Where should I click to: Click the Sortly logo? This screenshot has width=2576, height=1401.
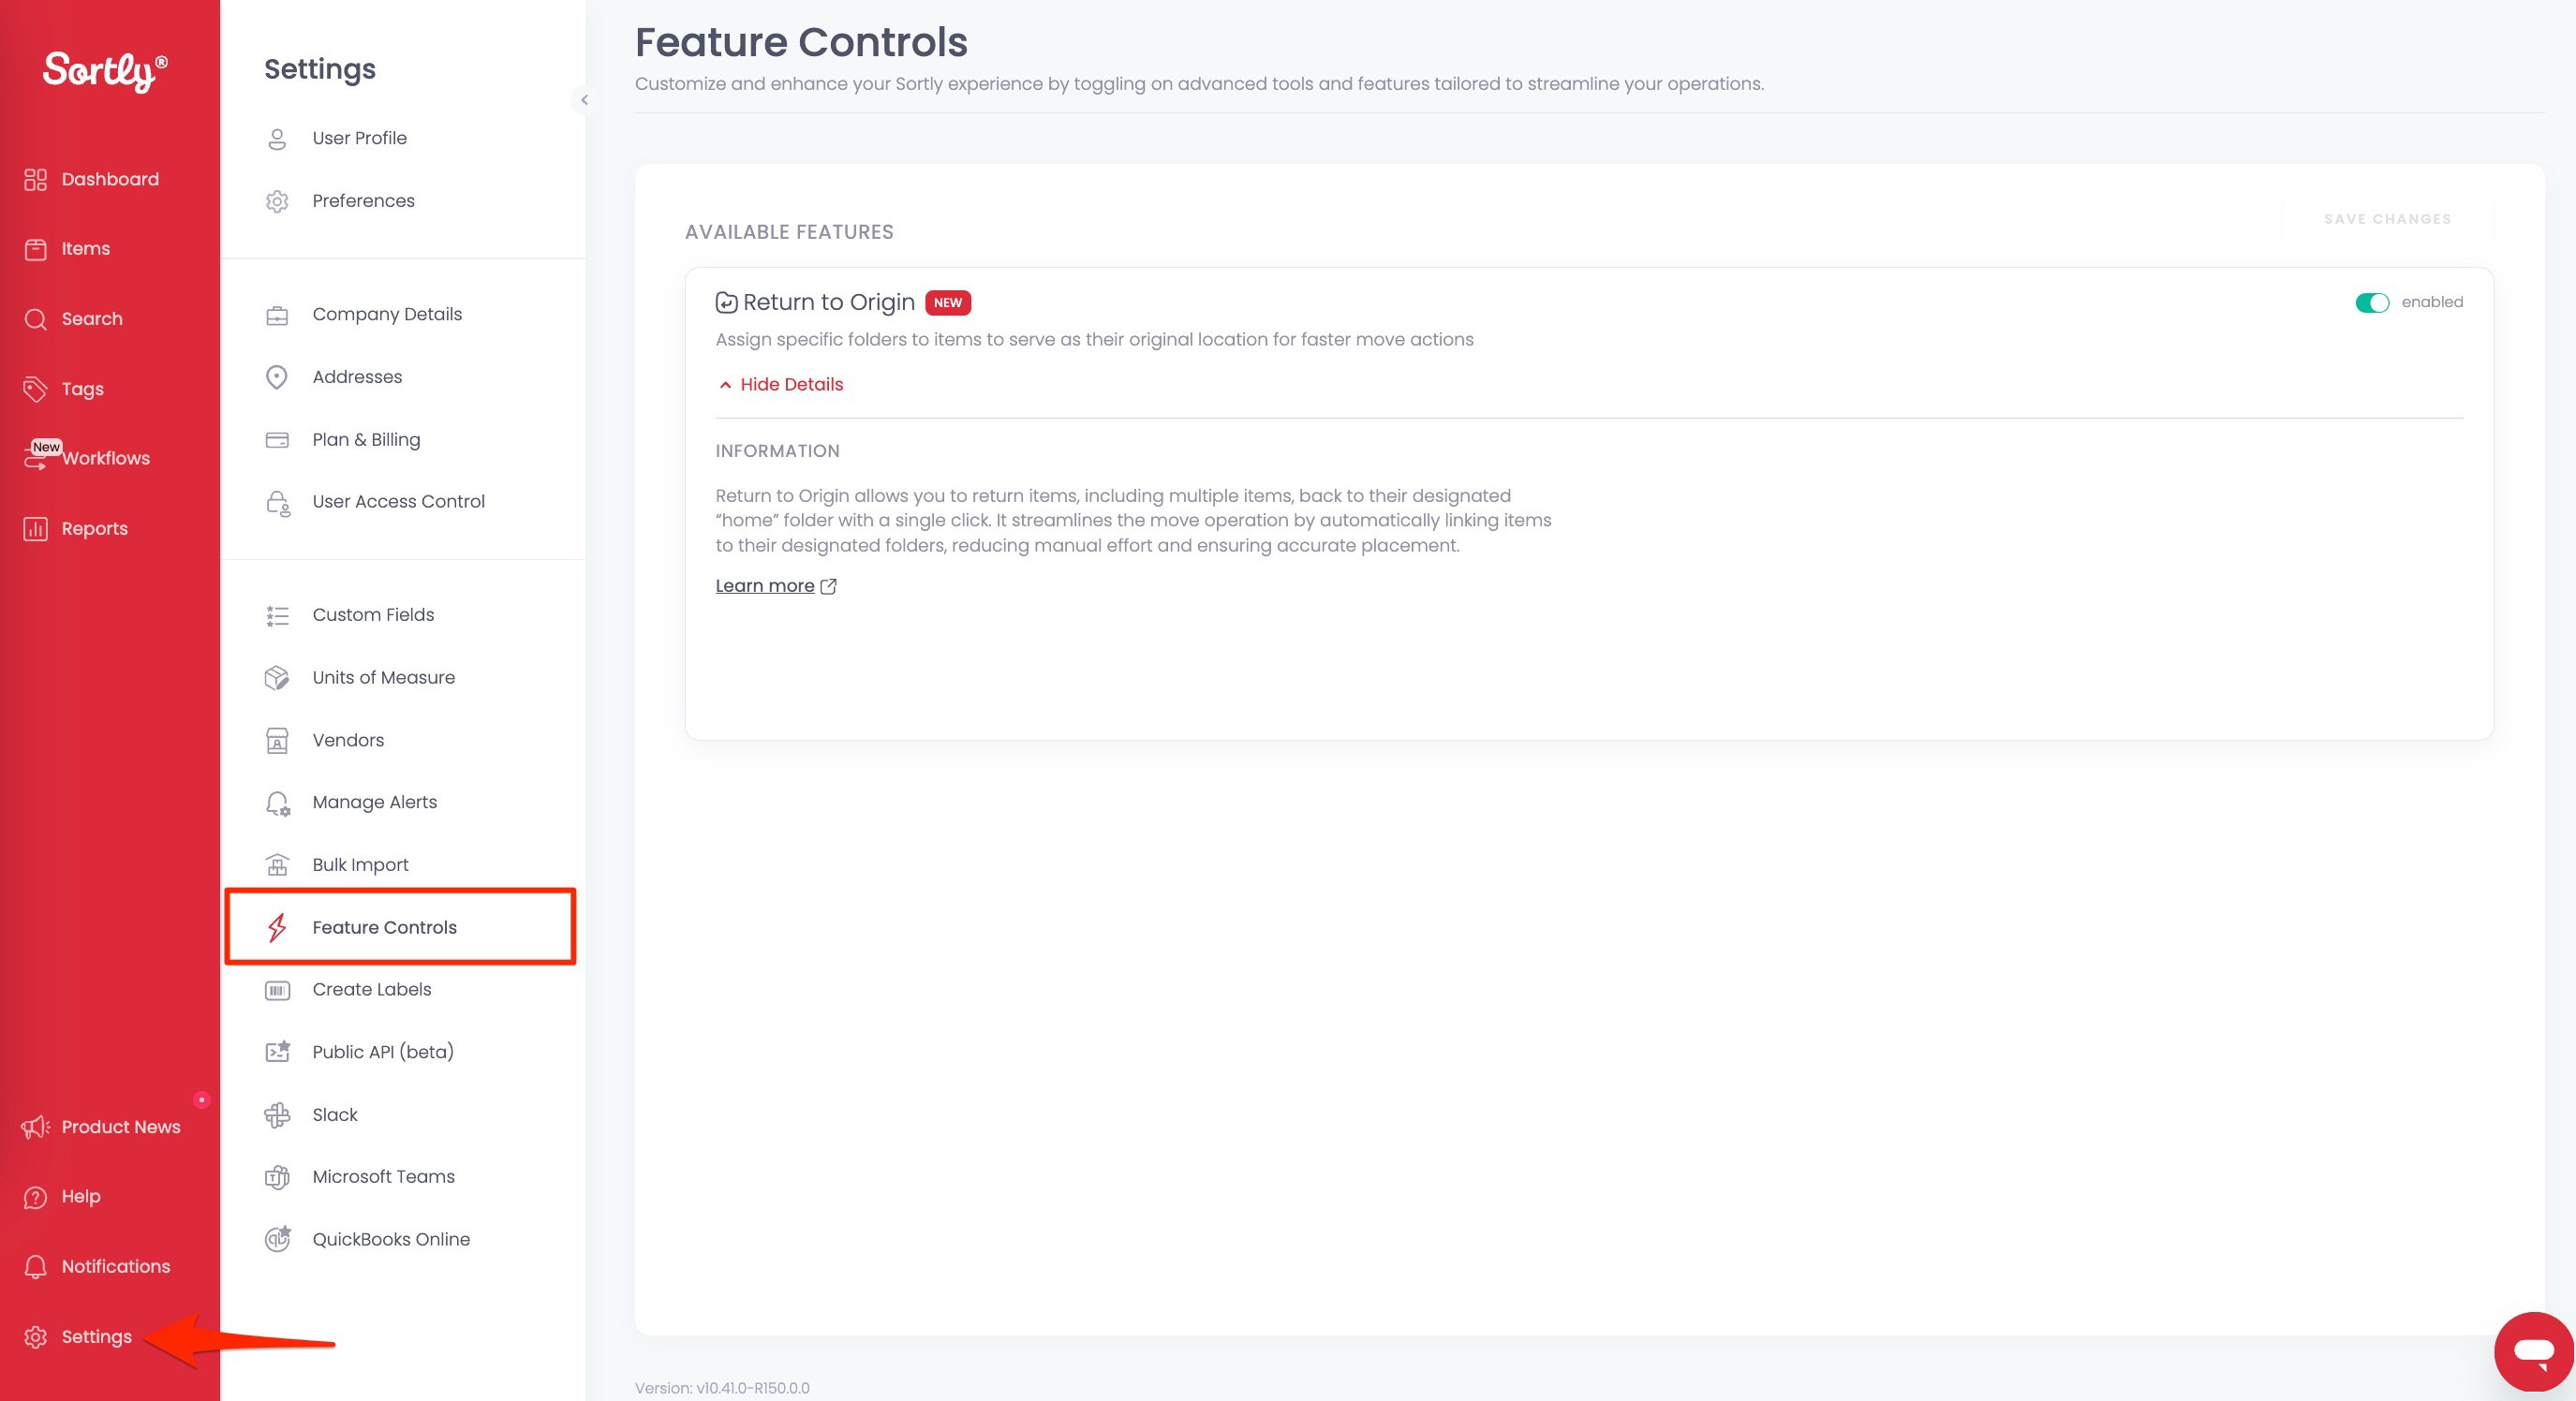(105, 70)
